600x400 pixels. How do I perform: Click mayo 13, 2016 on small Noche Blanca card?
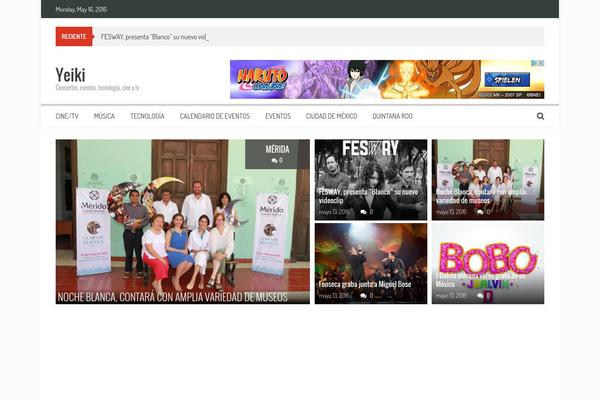tap(451, 212)
